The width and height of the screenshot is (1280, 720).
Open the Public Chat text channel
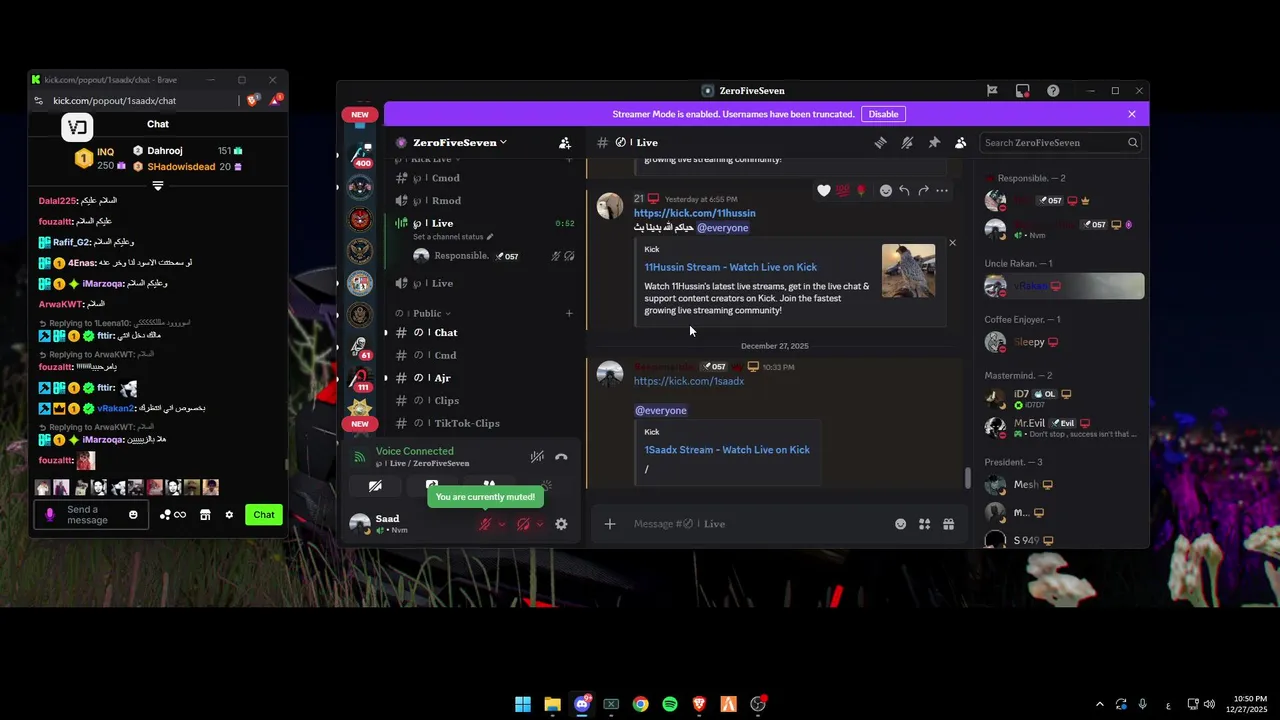(x=483, y=333)
